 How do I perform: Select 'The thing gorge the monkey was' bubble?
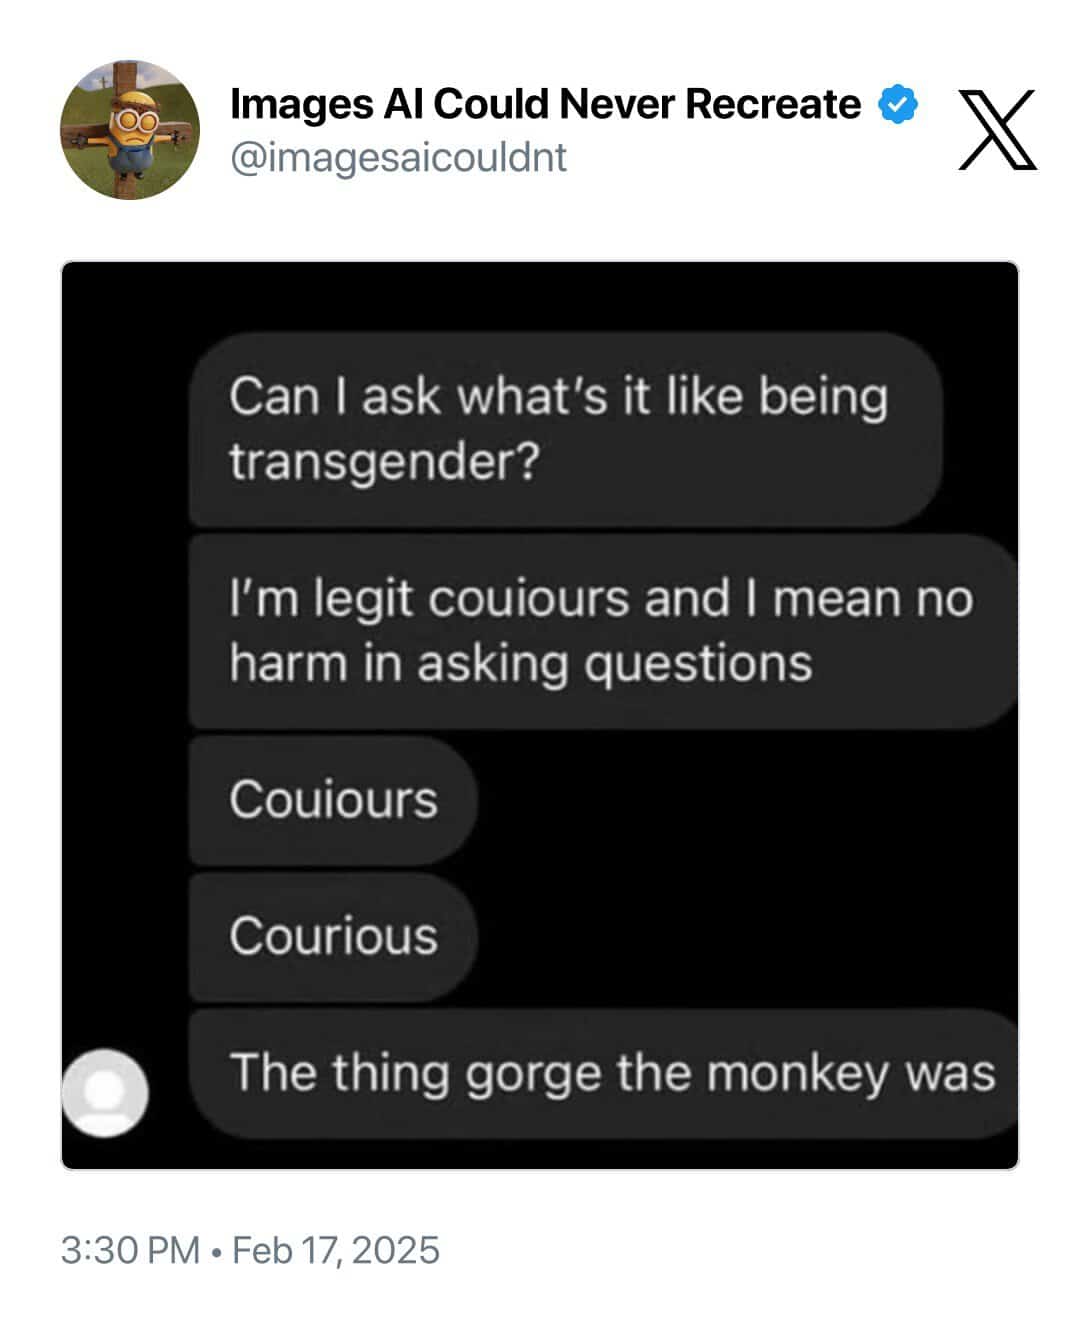(x=604, y=1073)
